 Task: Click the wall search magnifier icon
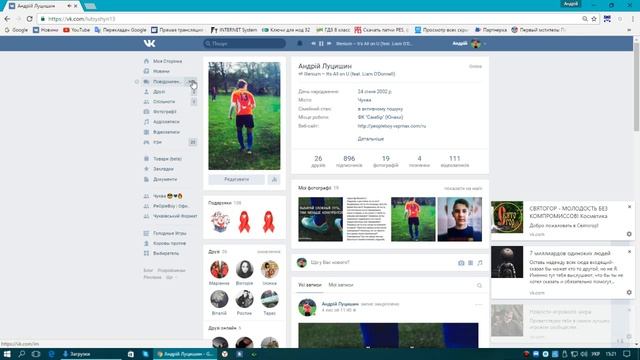click(479, 285)
